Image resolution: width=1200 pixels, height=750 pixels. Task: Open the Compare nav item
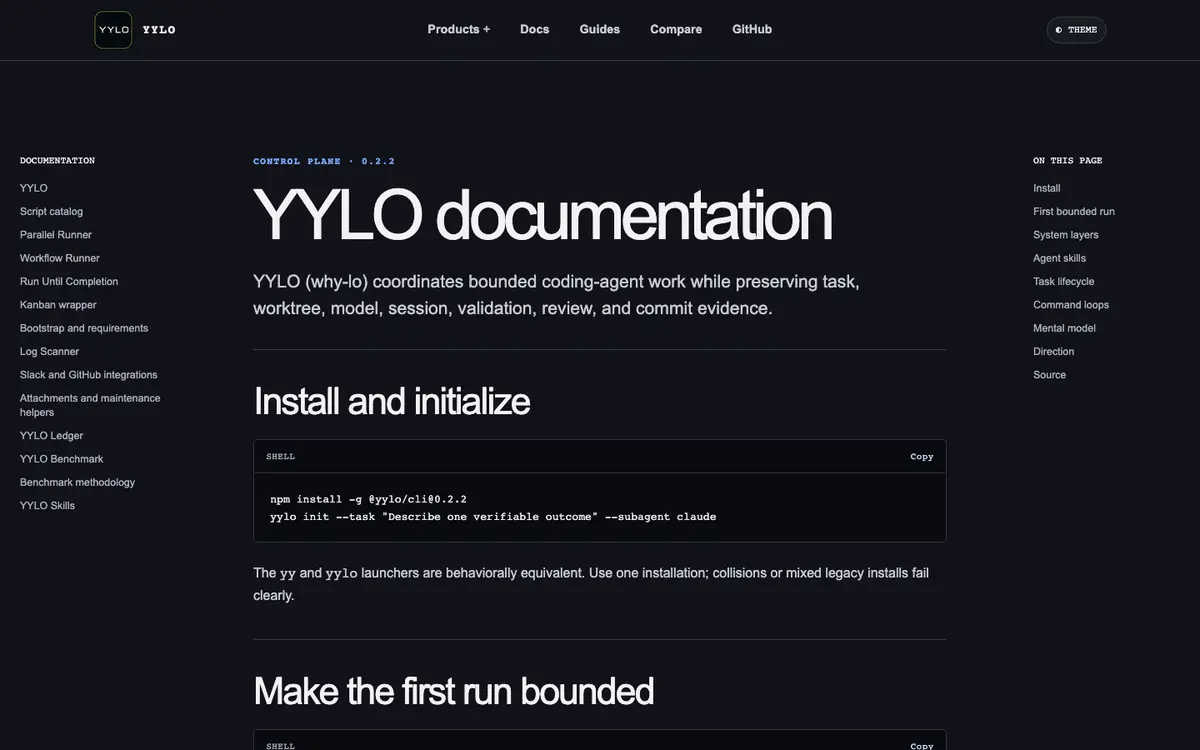[x=676, y=29]
